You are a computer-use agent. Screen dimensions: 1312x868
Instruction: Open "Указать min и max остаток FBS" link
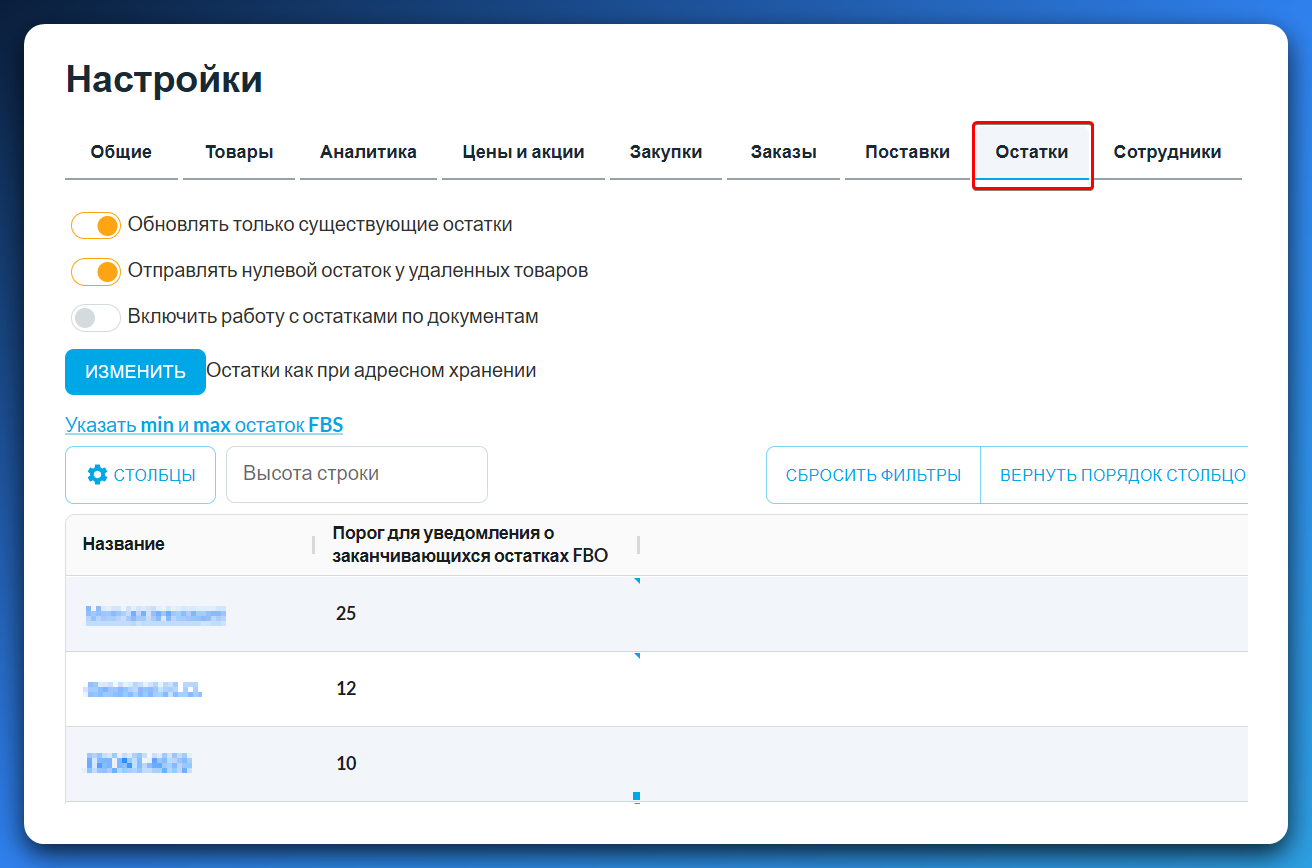[204, 425]
